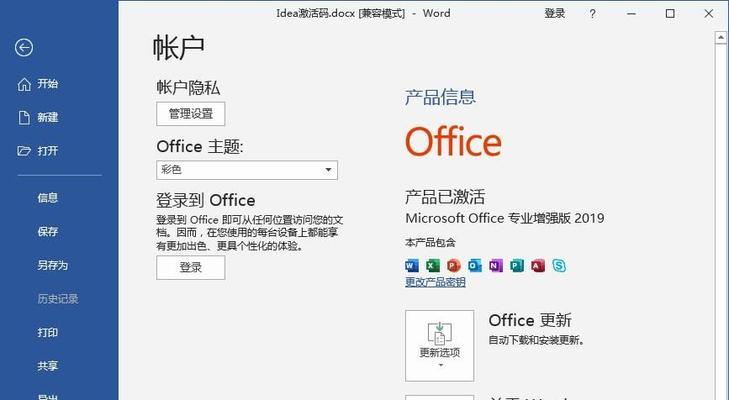
Task: Open help with the question mark icon
Action: pos(592,14)
